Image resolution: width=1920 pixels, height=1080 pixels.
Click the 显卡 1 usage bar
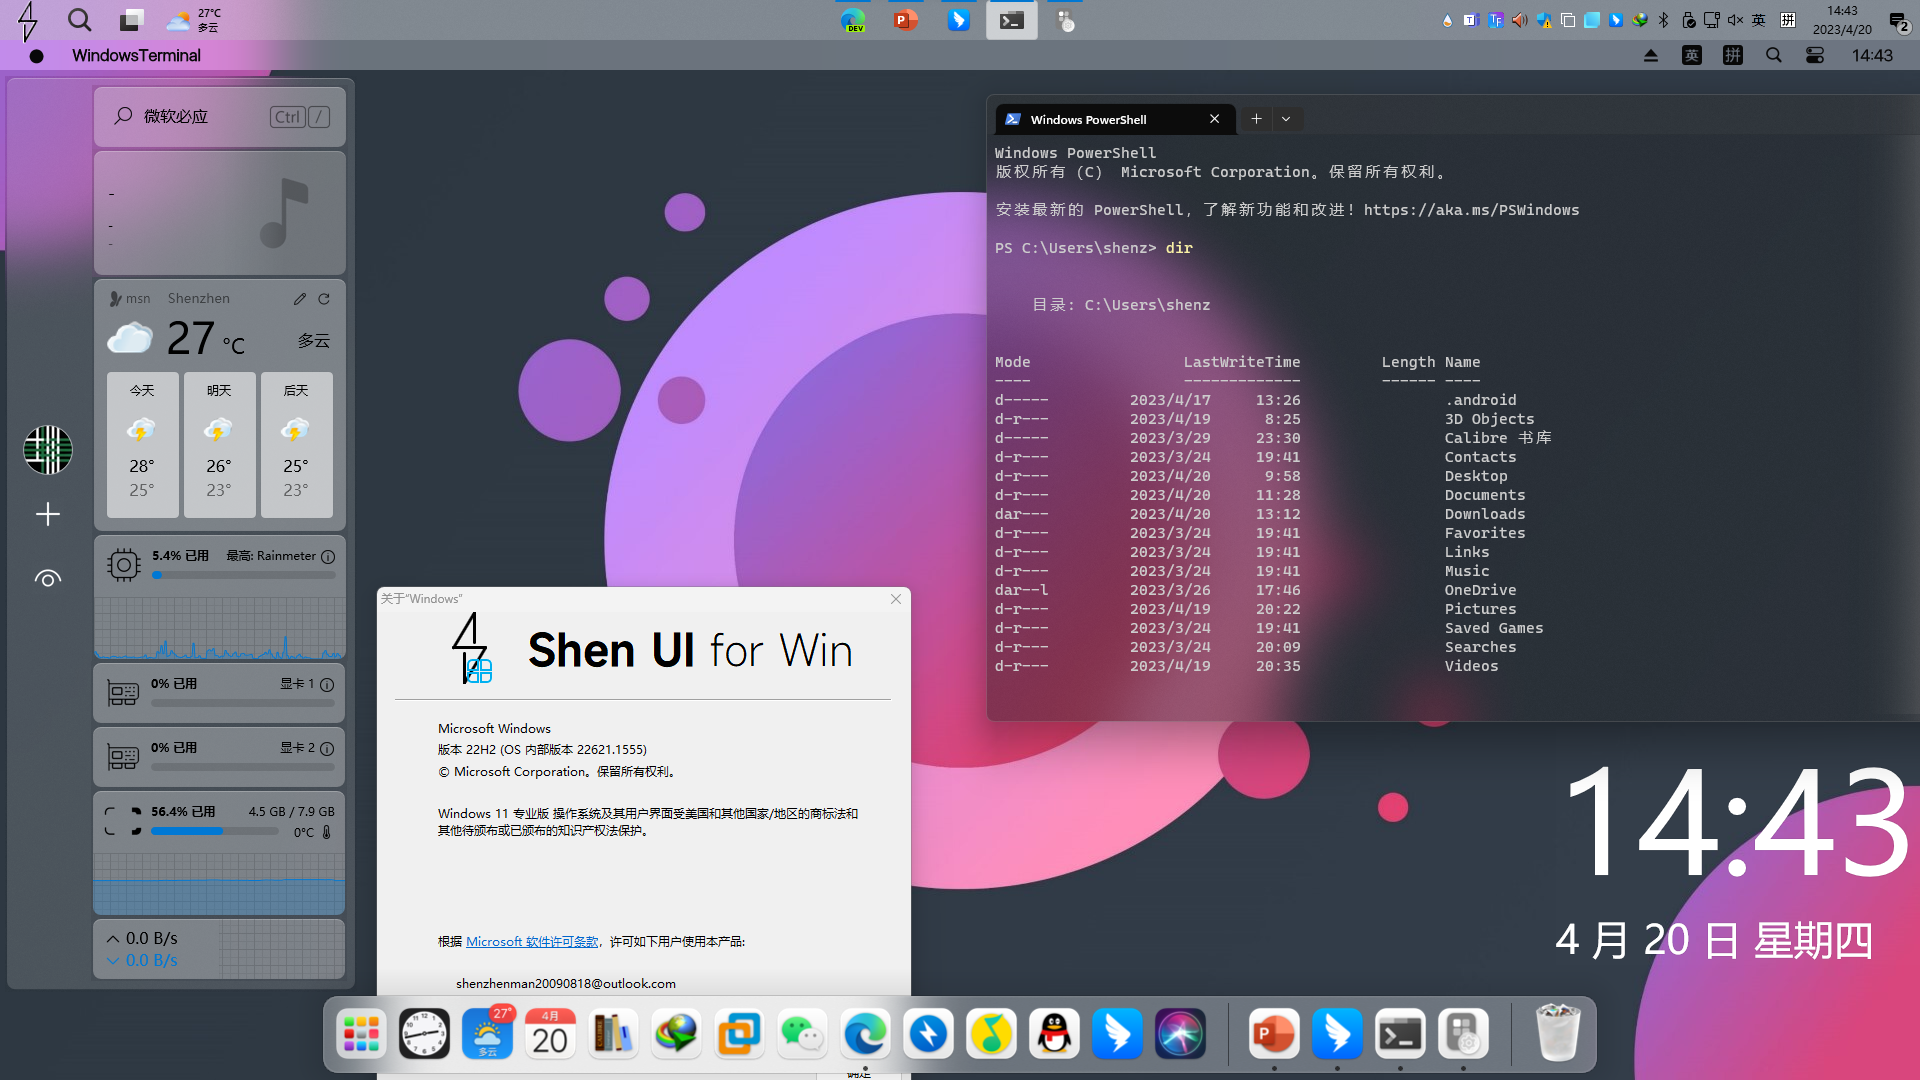(243, 703)
